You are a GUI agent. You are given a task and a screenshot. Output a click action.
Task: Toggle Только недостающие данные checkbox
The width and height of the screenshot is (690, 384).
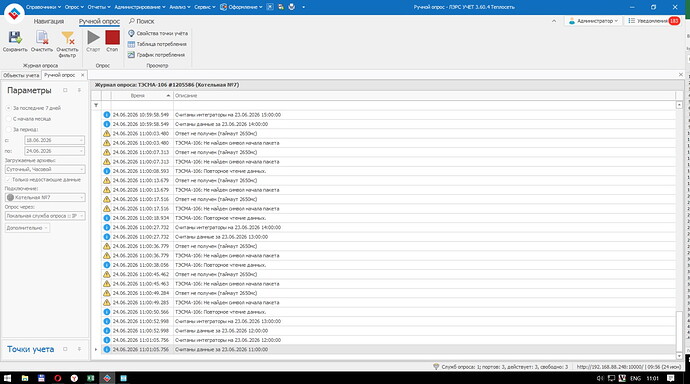click(43, 179)
